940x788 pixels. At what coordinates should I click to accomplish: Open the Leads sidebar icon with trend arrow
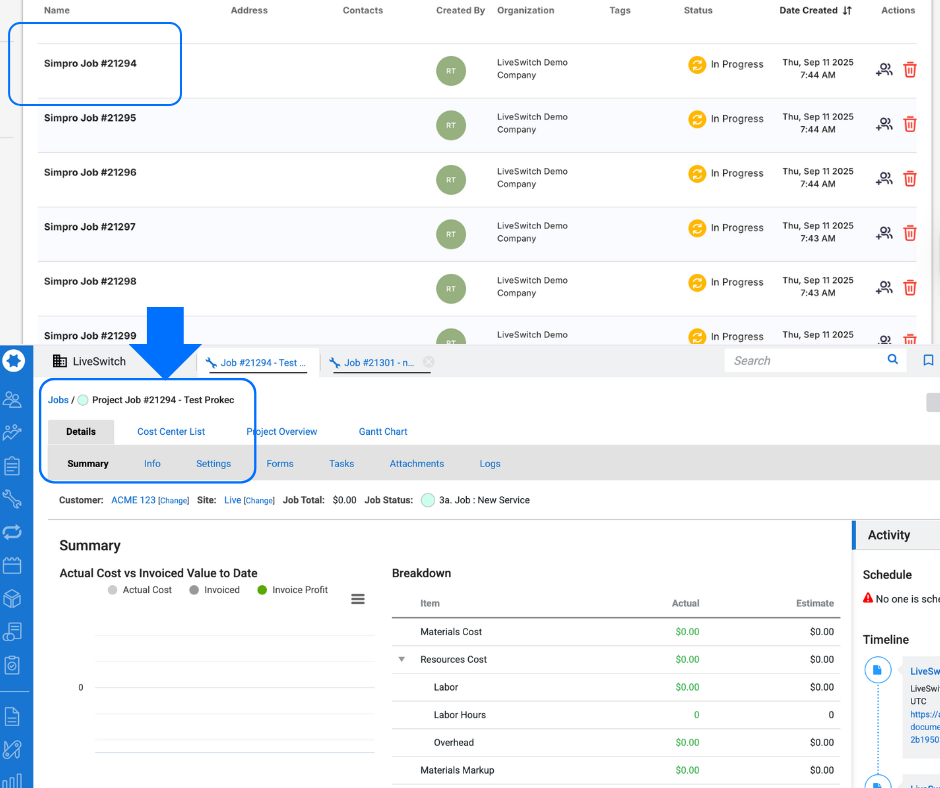(12, 432)
